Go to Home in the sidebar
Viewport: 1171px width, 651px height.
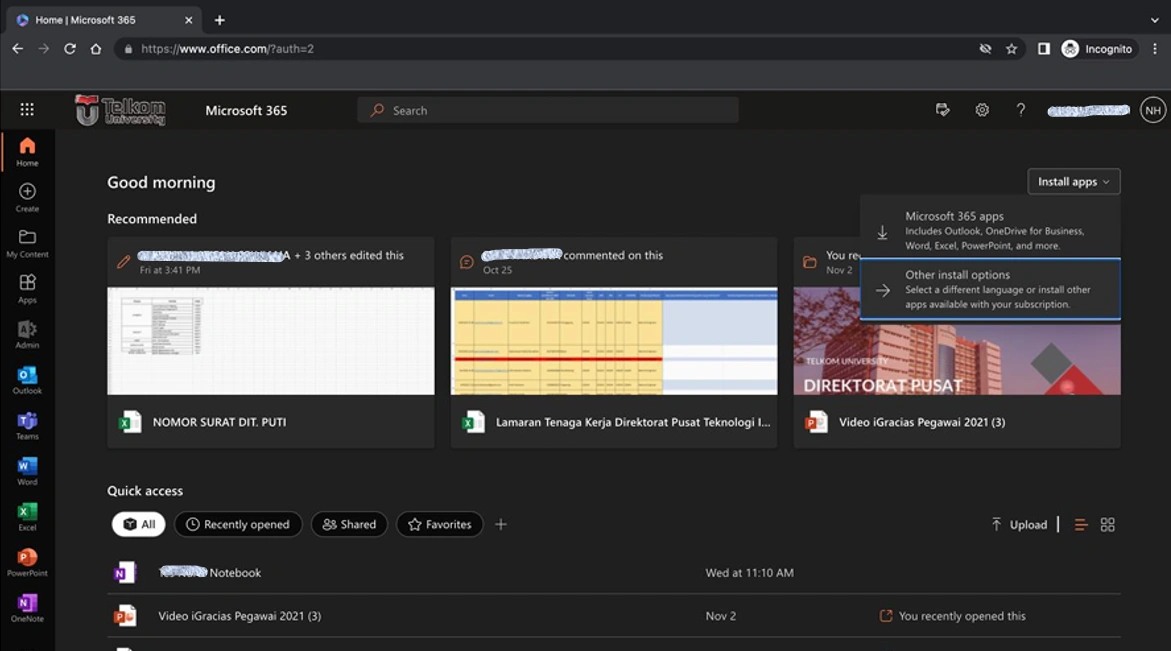(27, 152)
